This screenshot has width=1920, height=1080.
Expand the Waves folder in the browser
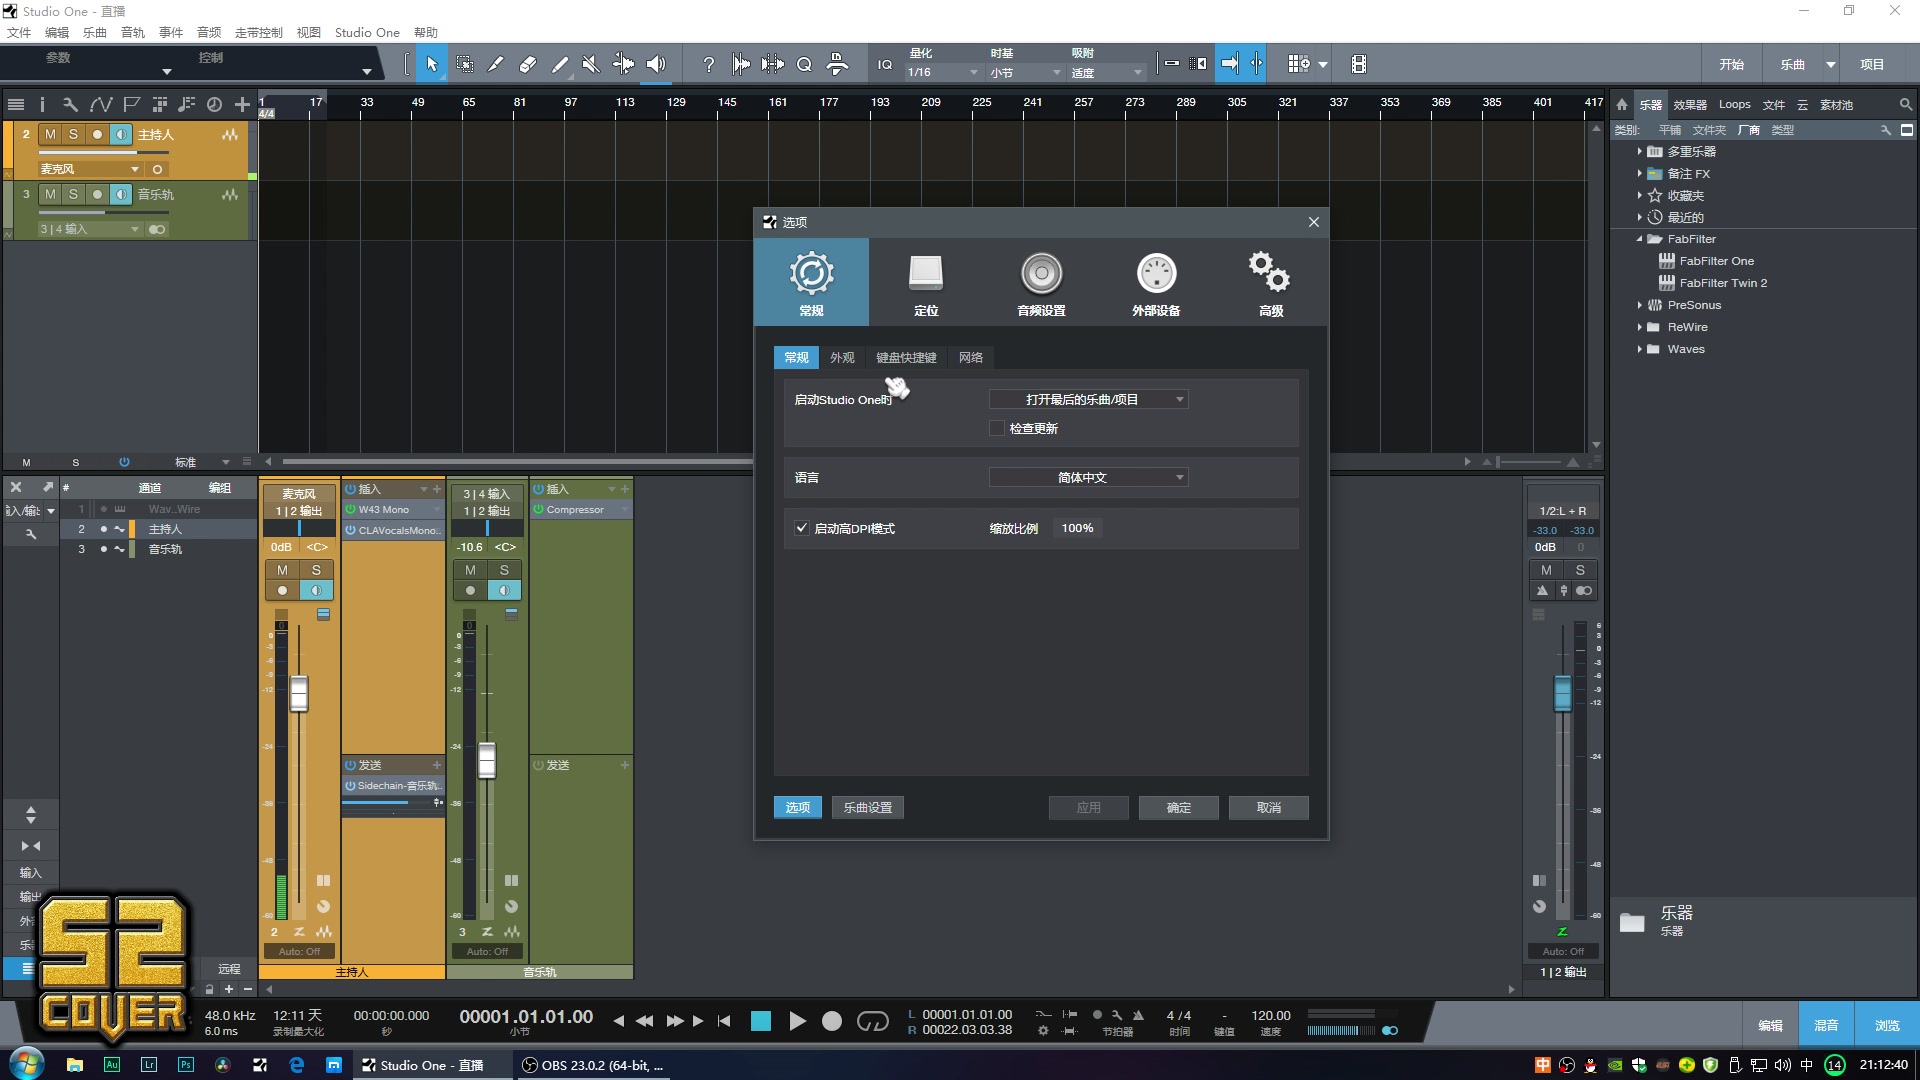tap(1640, 349)
